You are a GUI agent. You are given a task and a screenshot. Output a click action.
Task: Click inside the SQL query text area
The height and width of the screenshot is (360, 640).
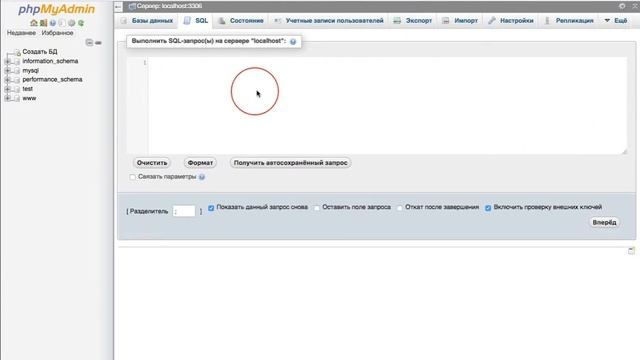[387, 106]
